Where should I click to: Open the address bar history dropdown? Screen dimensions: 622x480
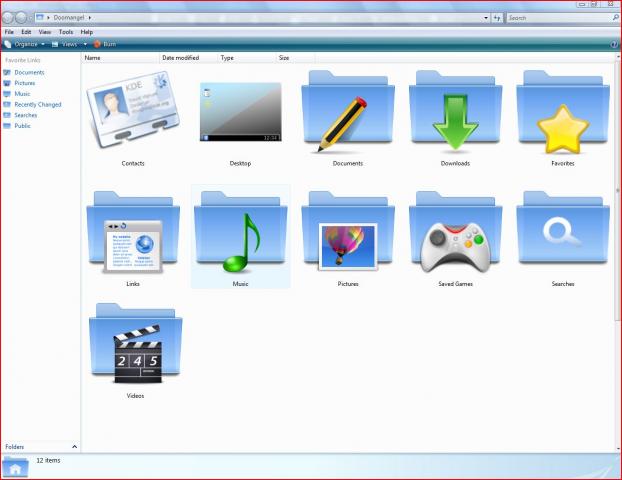[485, 18]
